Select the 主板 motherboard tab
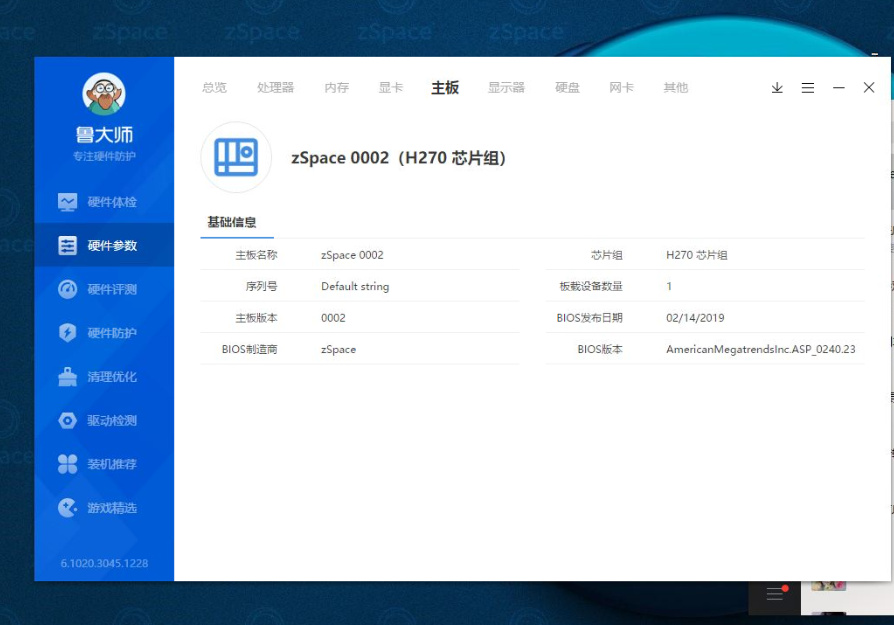The width and height of the screenshot is (894, 625). click(445, 88)
